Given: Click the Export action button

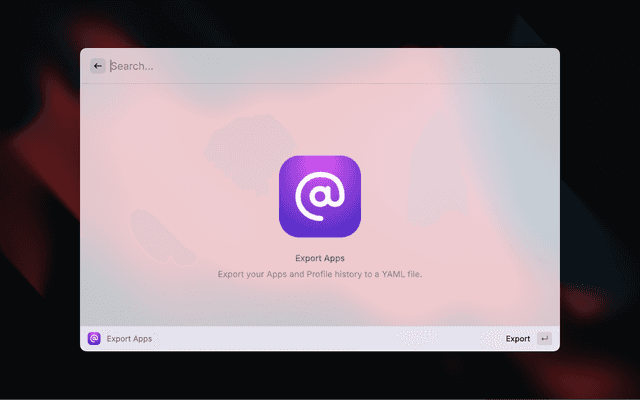Looking at the screenshot, I should [x=518, y=339].
